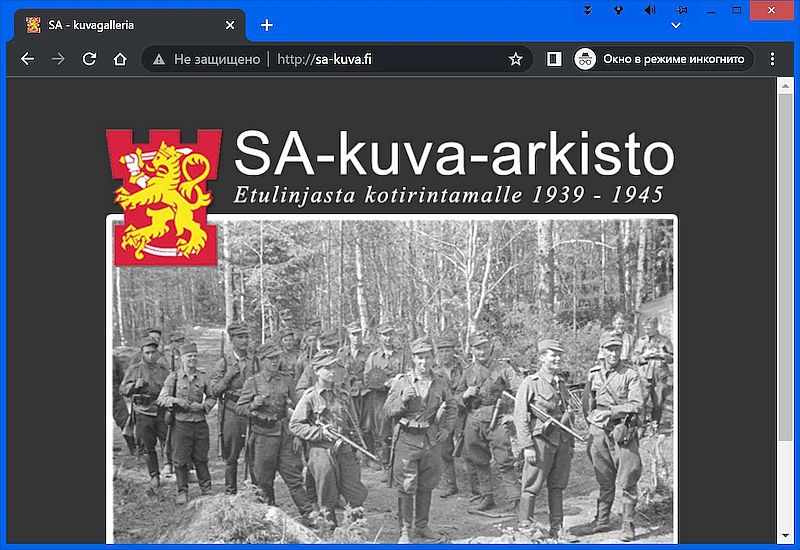
Task: Click the wrench tool icon in title bar
Action: (x=618, y=10)
